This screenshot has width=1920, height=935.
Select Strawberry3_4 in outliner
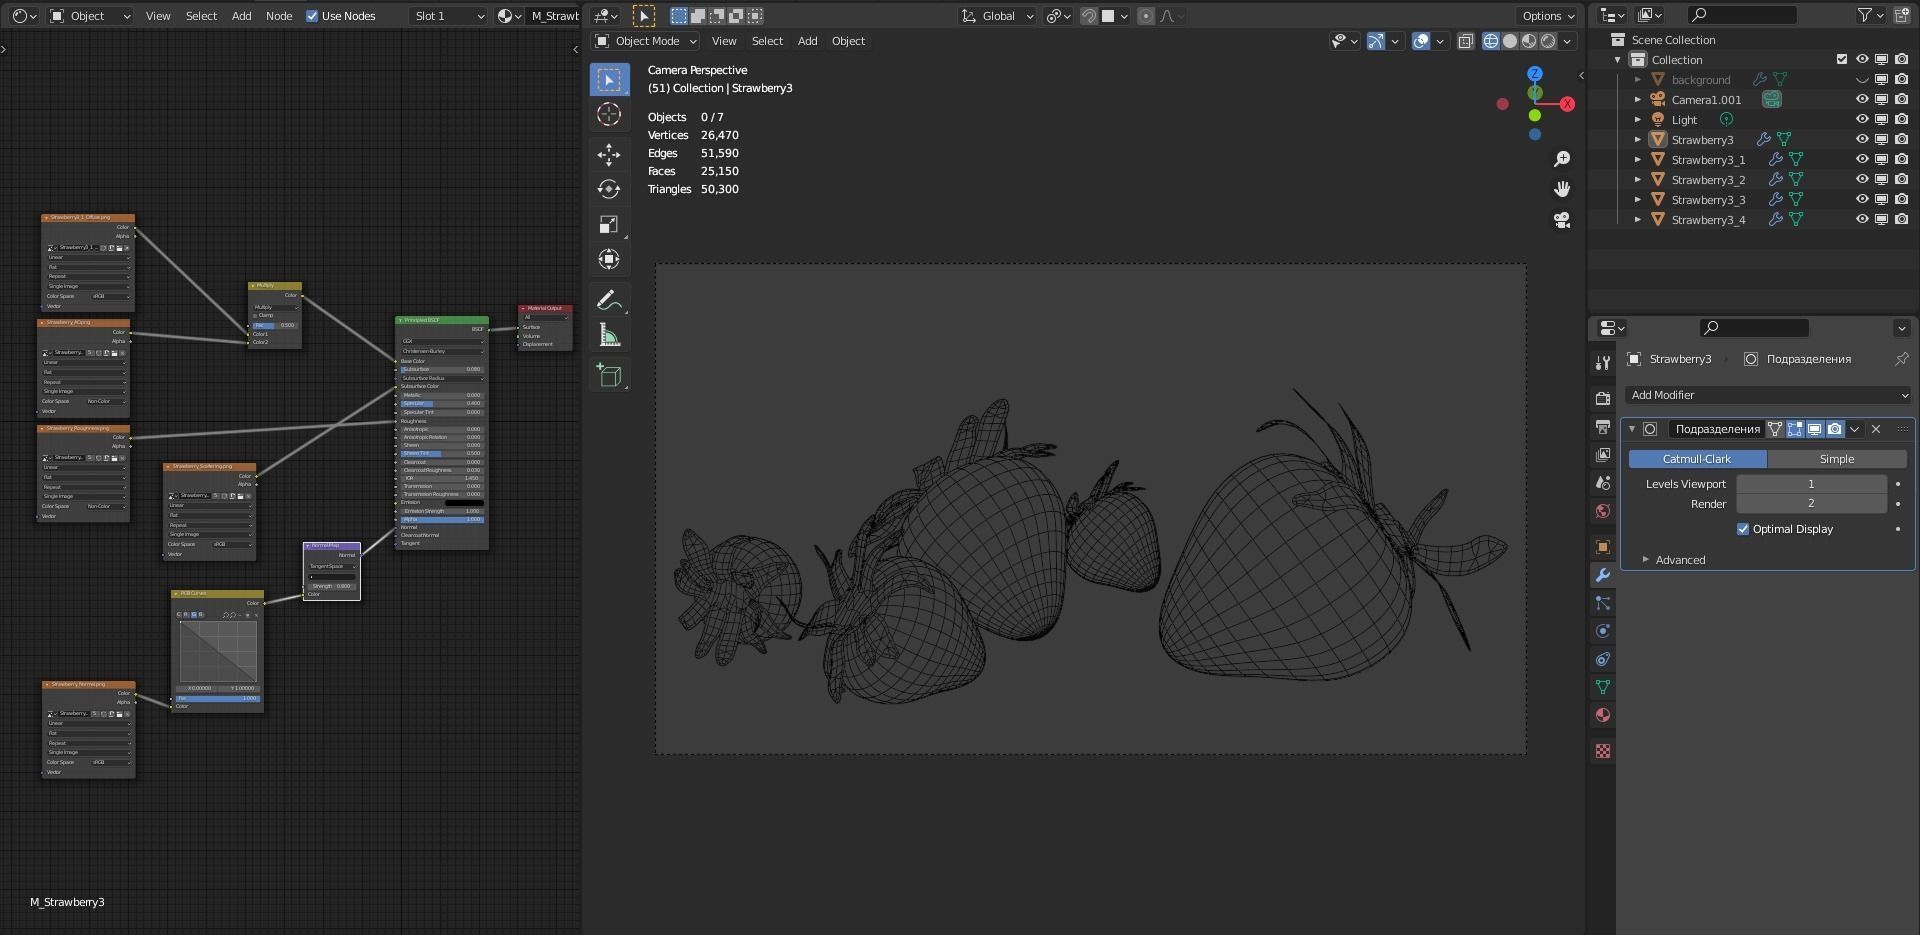coord(1708,220)
